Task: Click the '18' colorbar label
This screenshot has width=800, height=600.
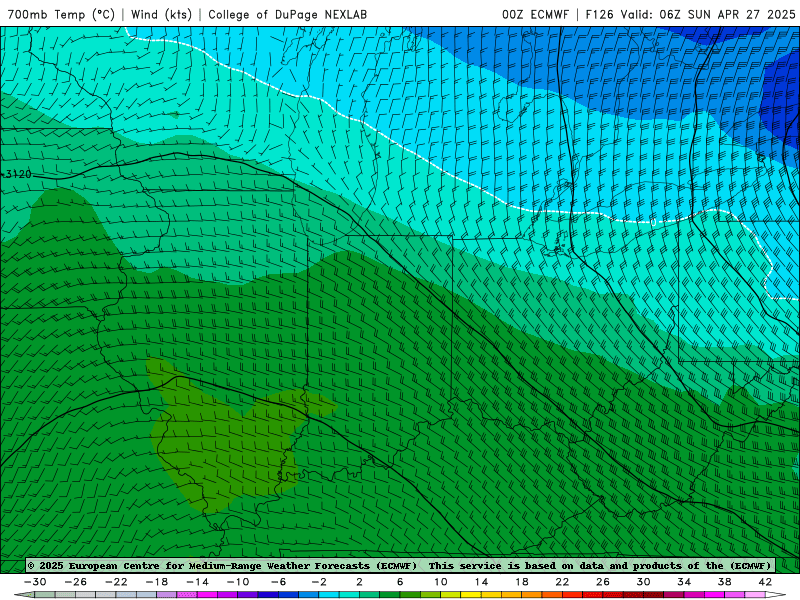Action: coord(521,582)
